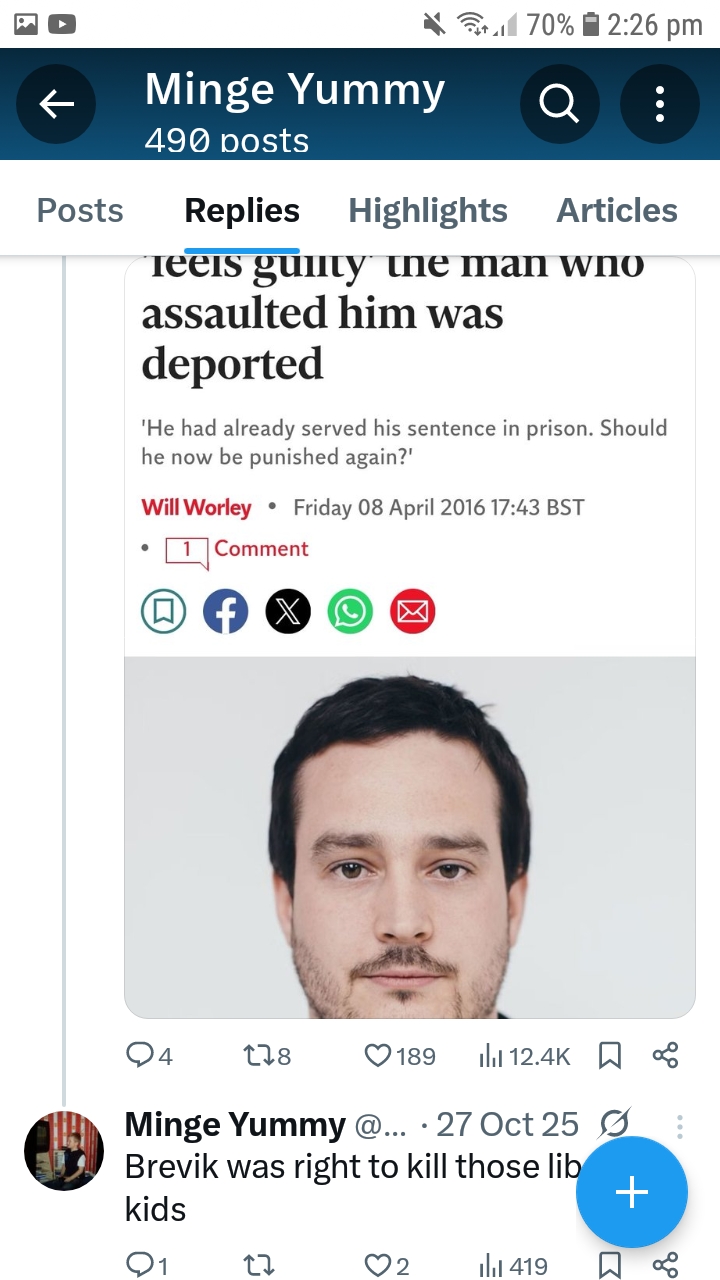Switch to the Posts tab
The height and width of the screenshot is (1280, 720).
pyautogui.click(x=80, y=211)
